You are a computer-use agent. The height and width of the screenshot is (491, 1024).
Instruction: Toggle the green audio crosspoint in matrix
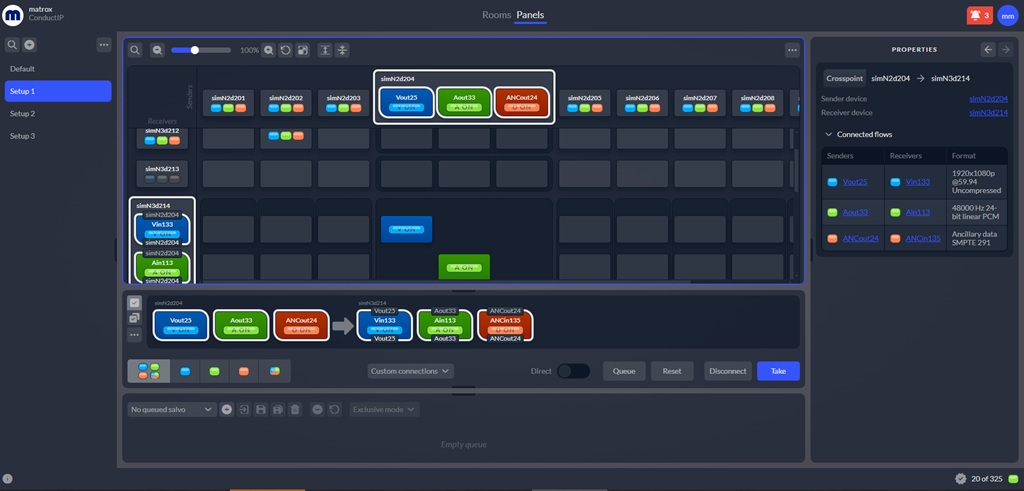coord(464,267)
